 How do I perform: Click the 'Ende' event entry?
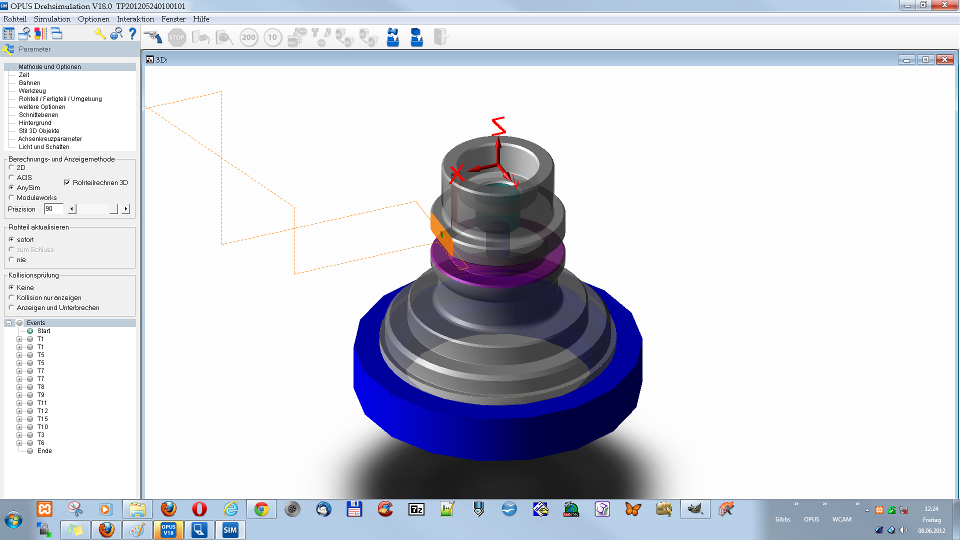tap(44, 451)
